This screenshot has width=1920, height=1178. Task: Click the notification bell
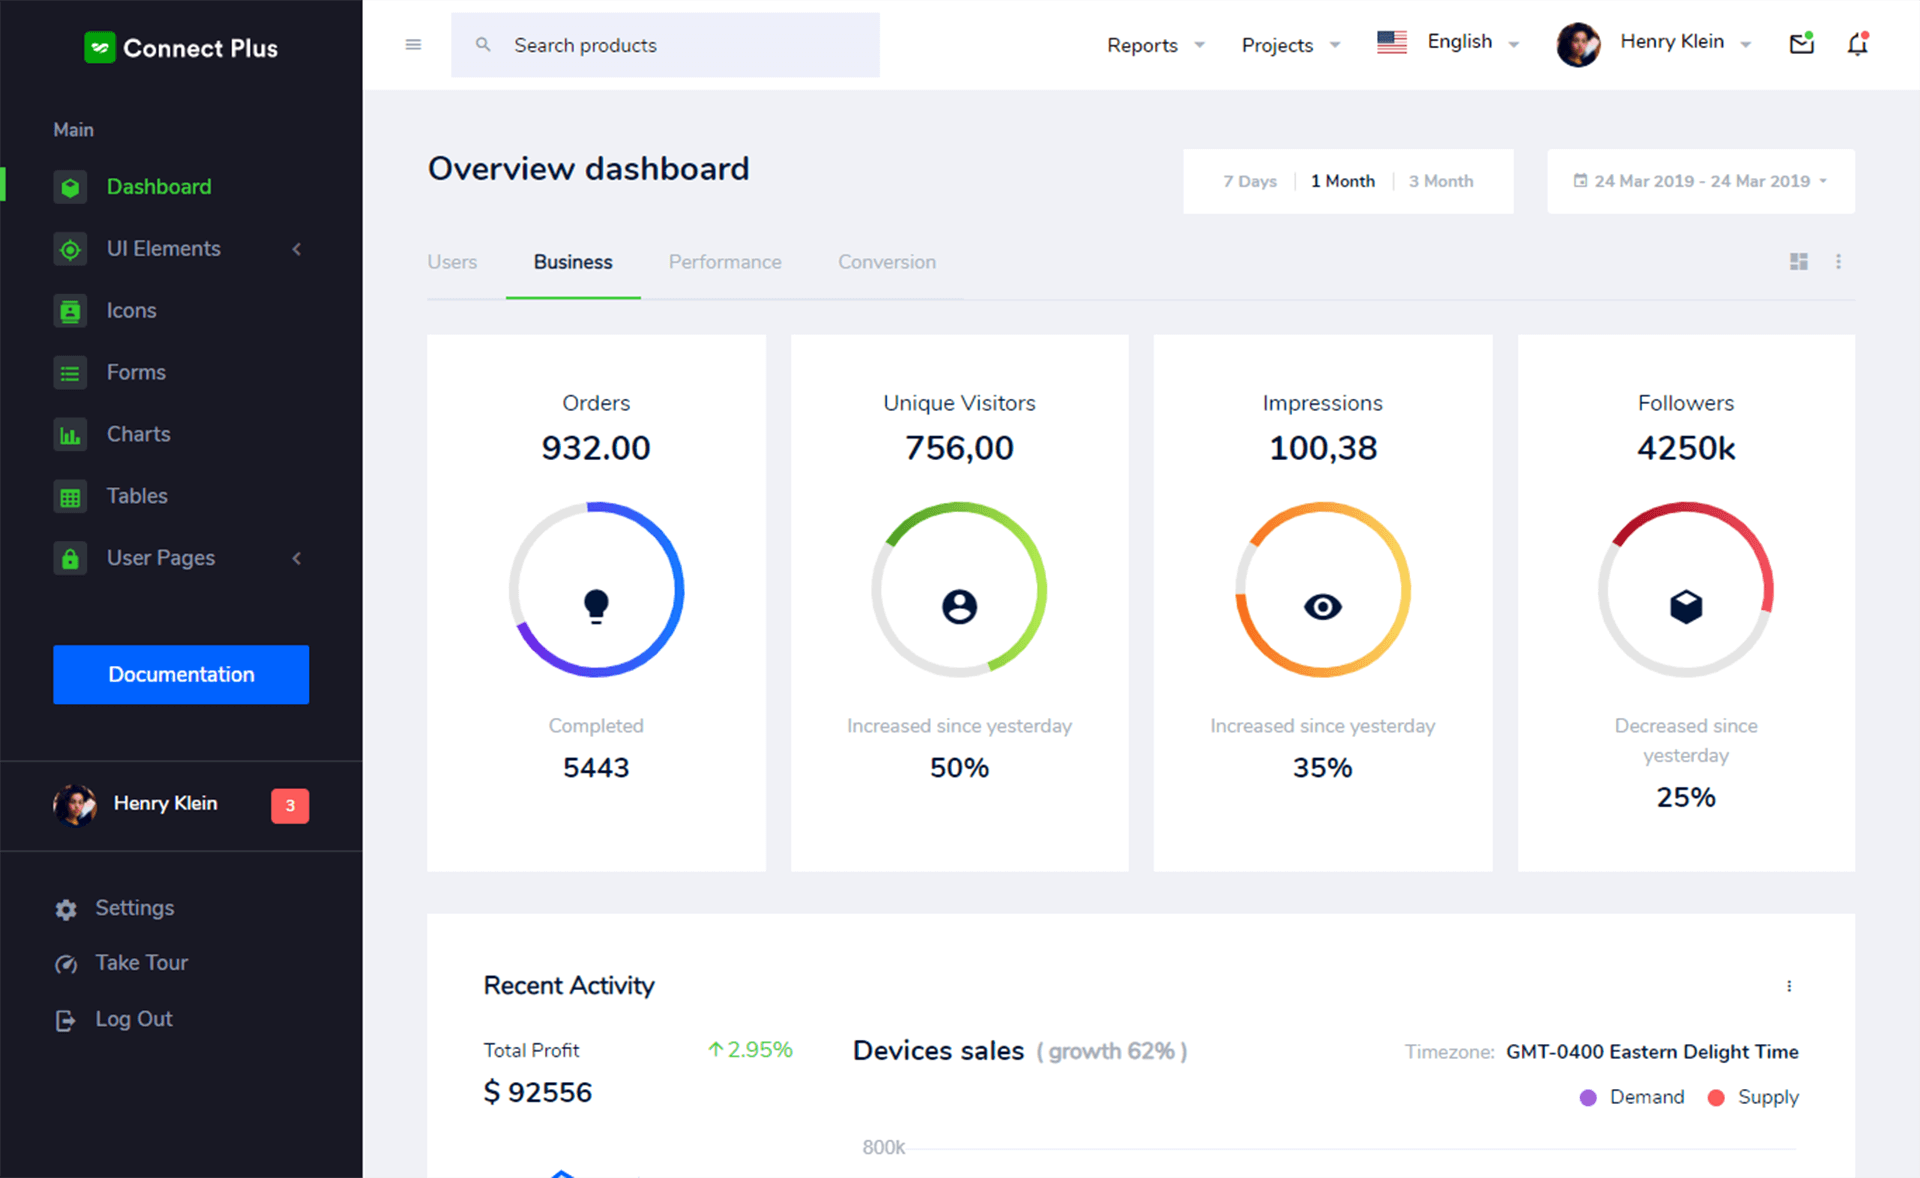[x=1858, y=44]
